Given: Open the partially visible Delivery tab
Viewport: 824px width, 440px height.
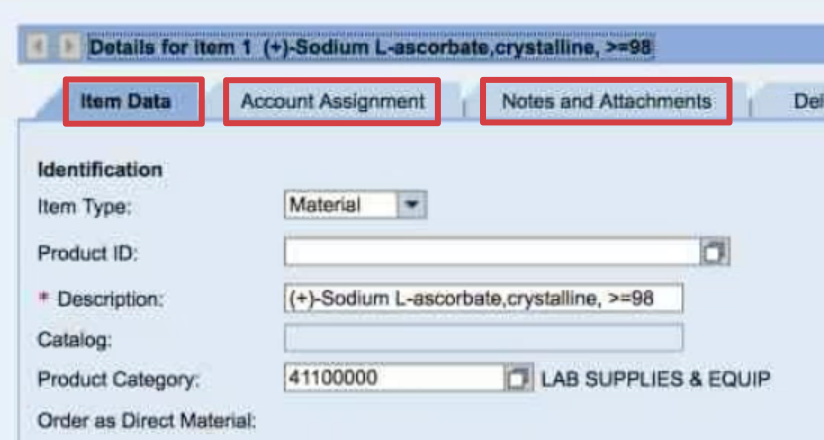Looking at the screenshot, I should pyautogui.click(x=808, y=101).
